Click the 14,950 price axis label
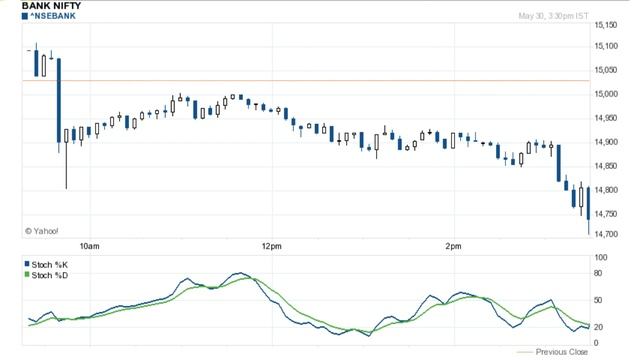 pyautogui.click(x=606, y=118)
